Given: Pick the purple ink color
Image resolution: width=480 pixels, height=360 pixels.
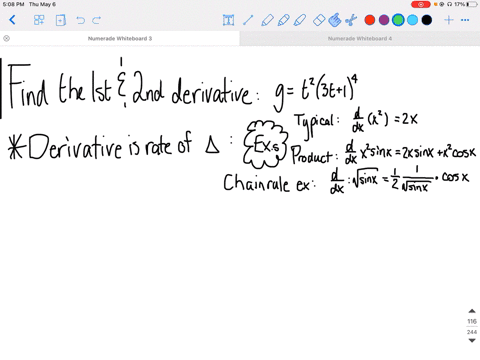Looking at the screenshot, I should tap(384, 20).
